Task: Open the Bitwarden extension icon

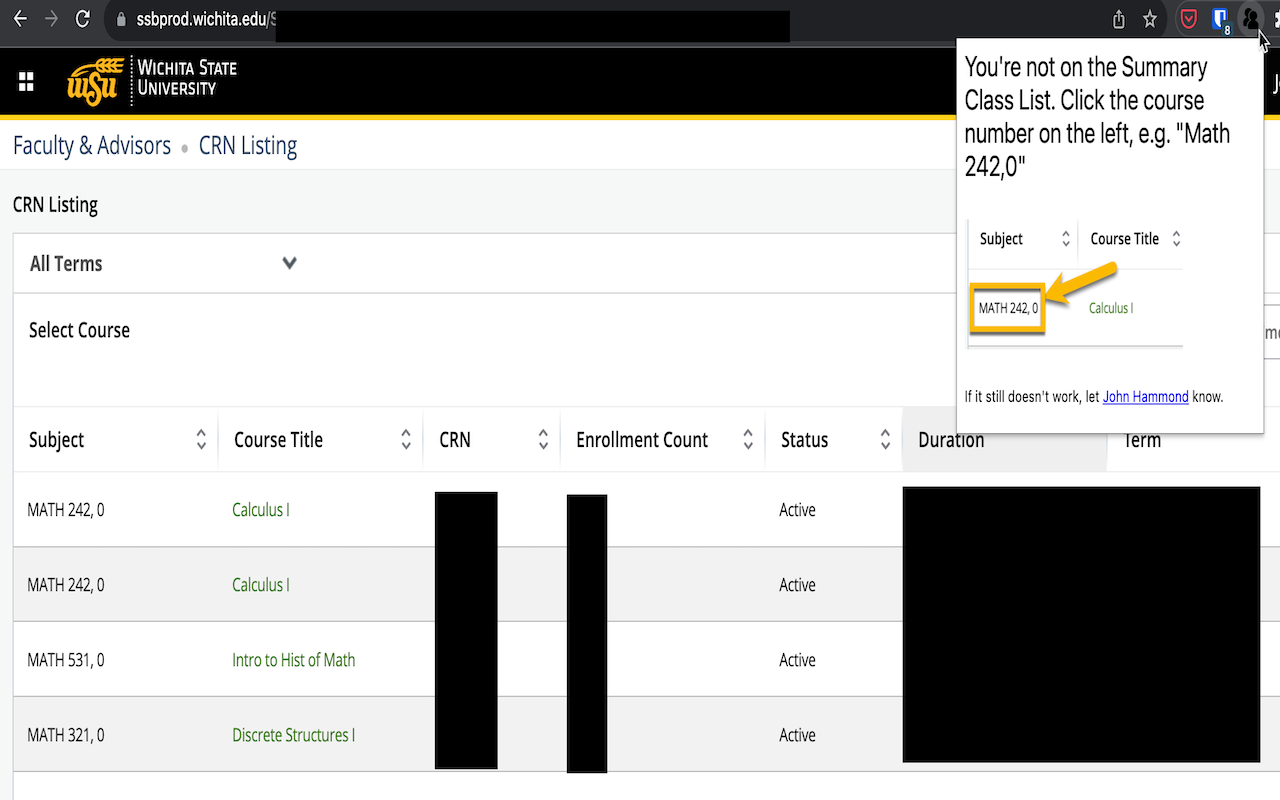Action: (1220, 19)
